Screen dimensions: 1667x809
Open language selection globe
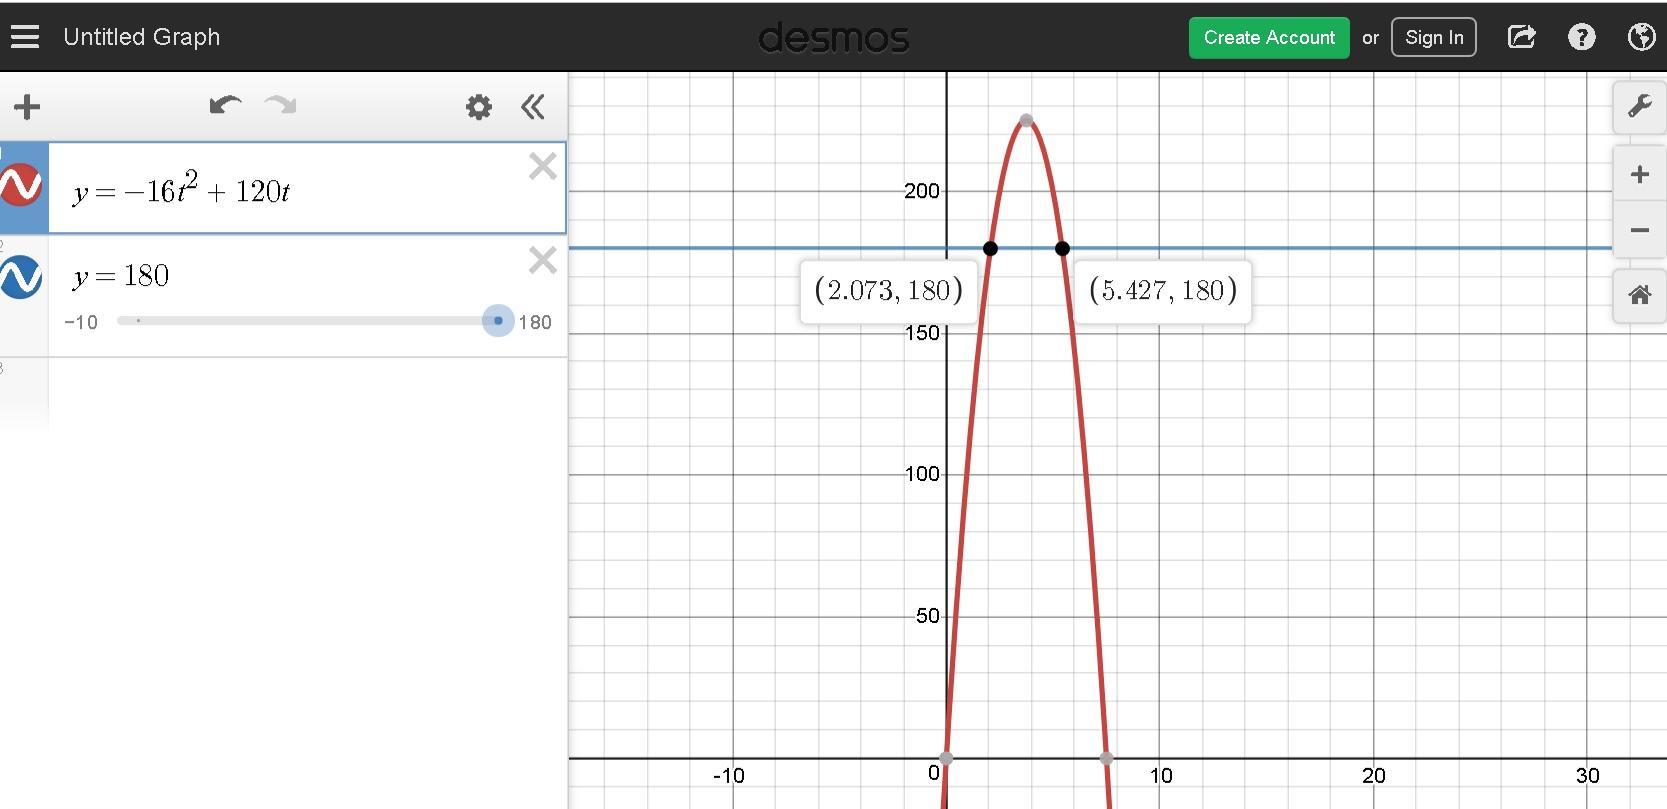click(1641, 37)
